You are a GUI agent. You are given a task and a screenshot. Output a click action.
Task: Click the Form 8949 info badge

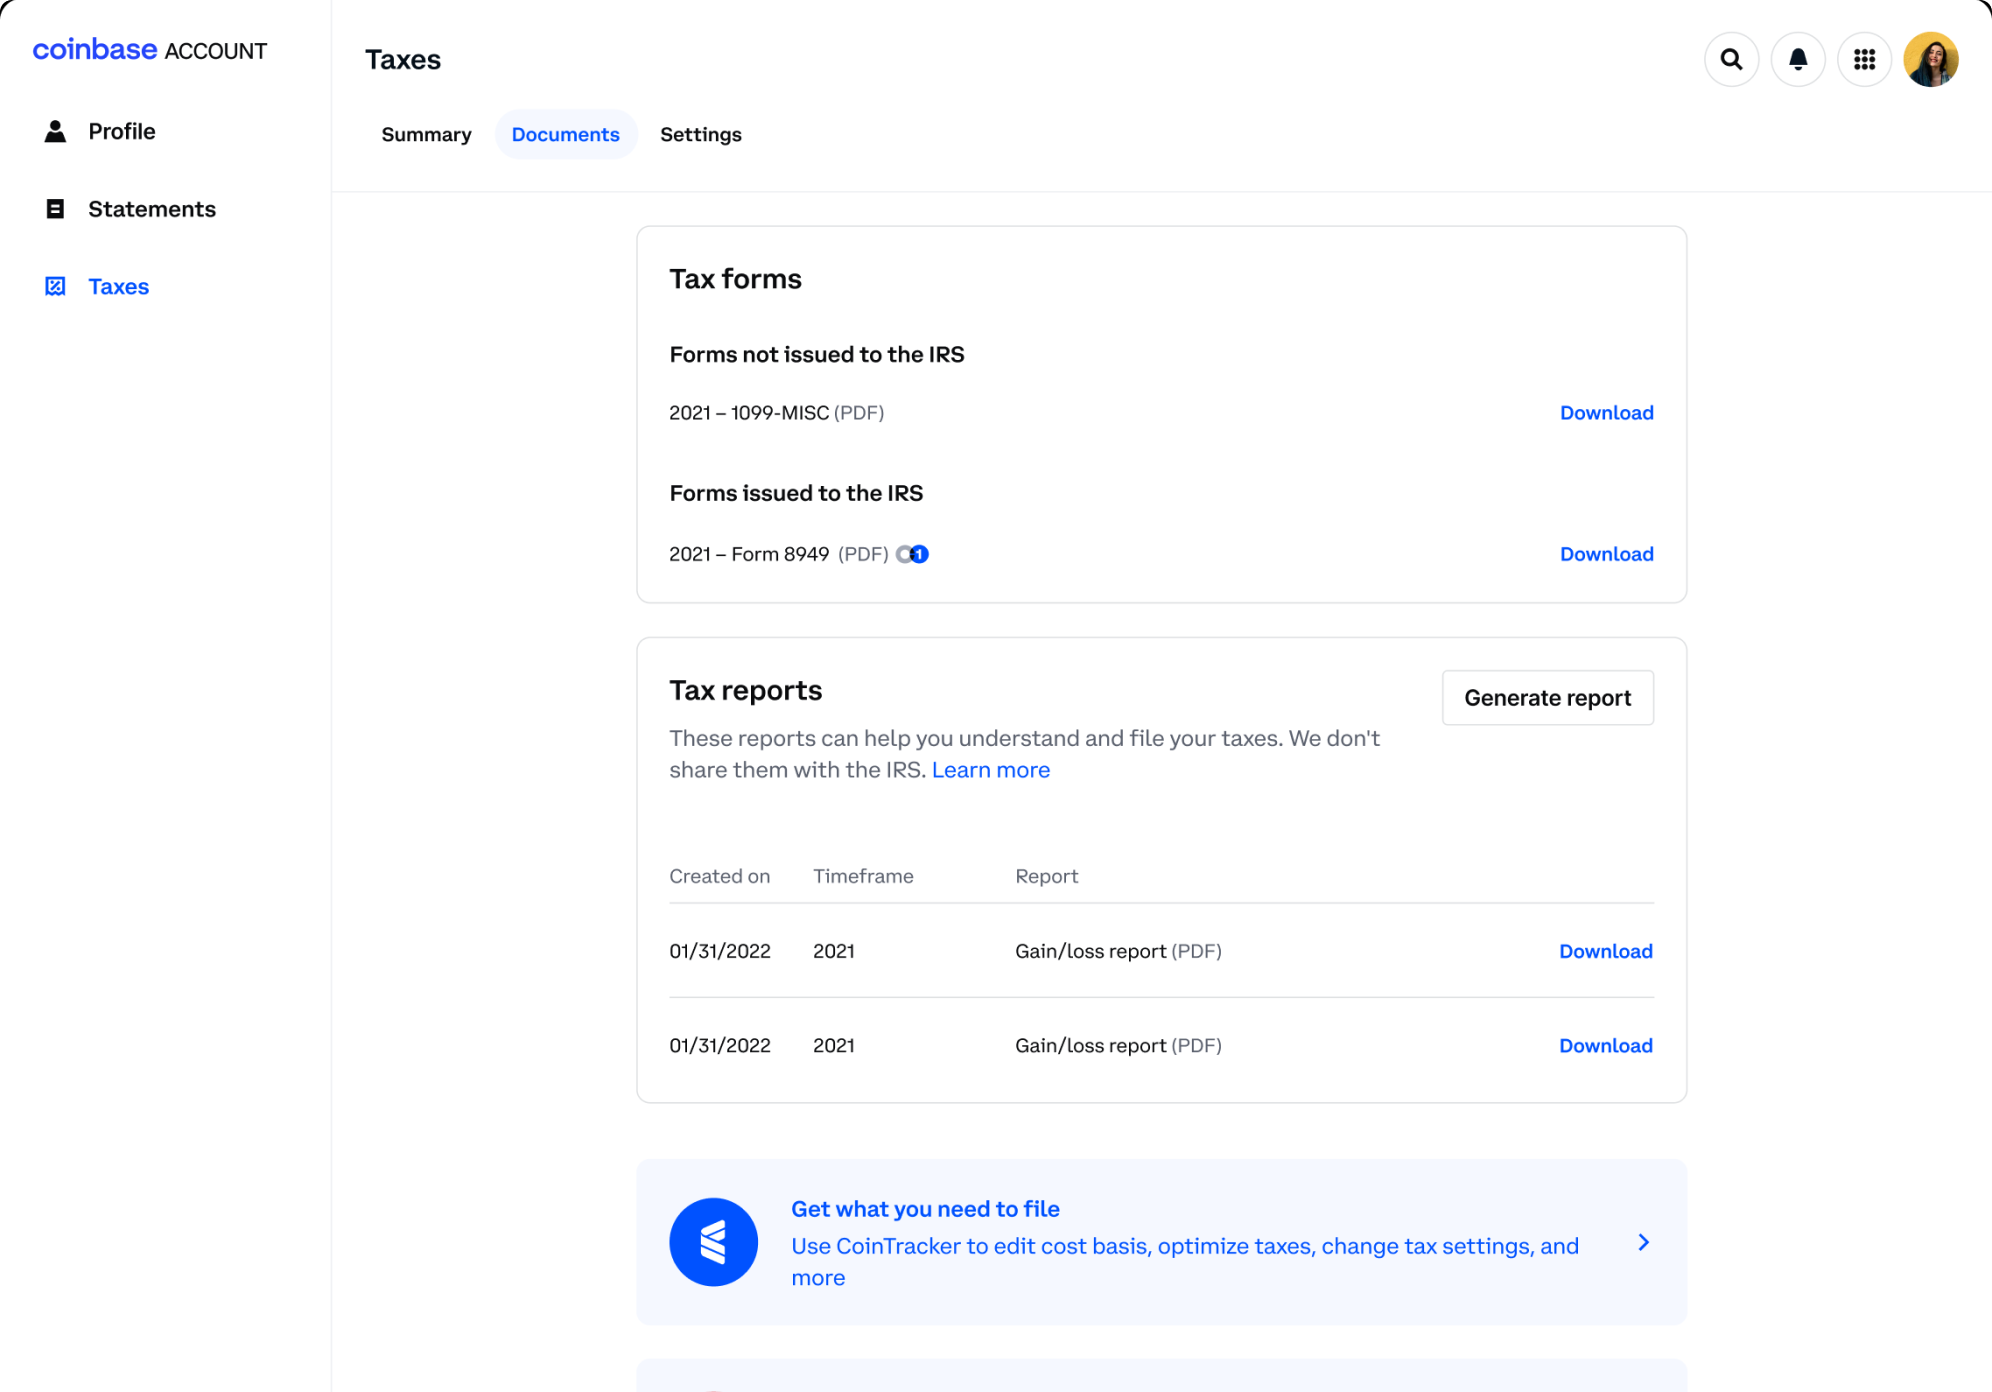[913, 554]
